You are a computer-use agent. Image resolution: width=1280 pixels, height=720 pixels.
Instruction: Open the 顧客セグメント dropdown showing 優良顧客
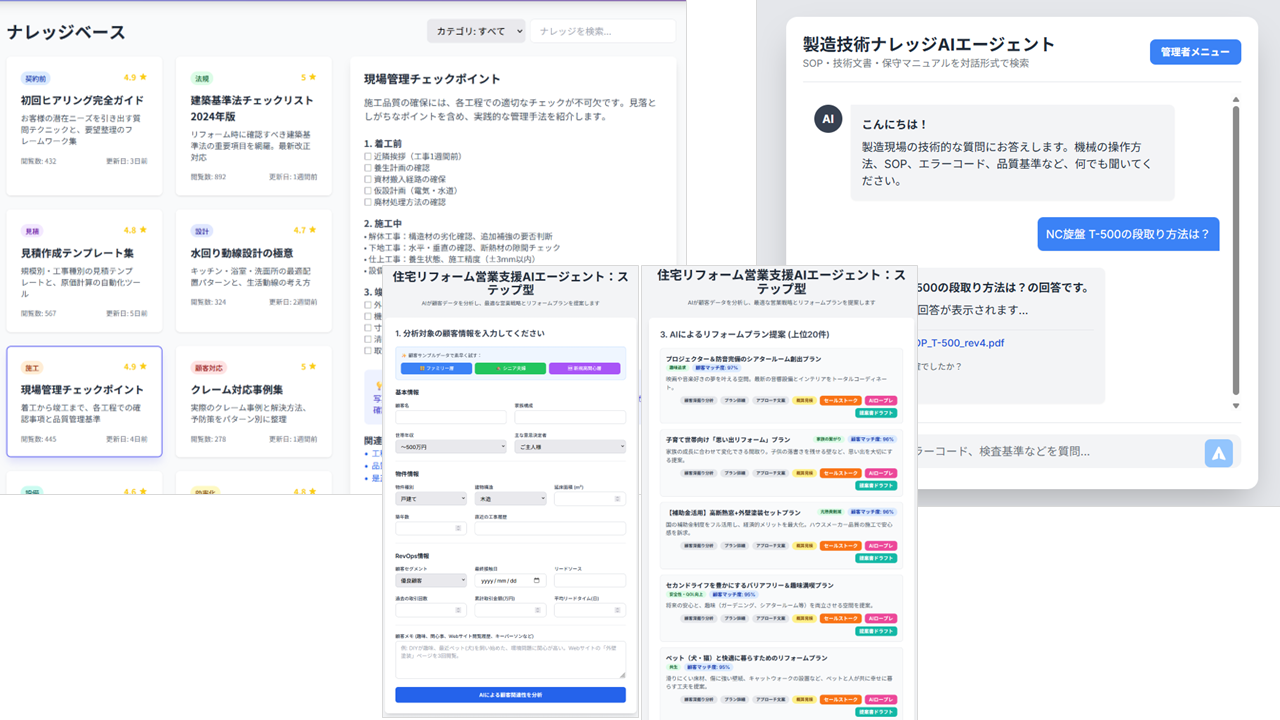[429, 580]
